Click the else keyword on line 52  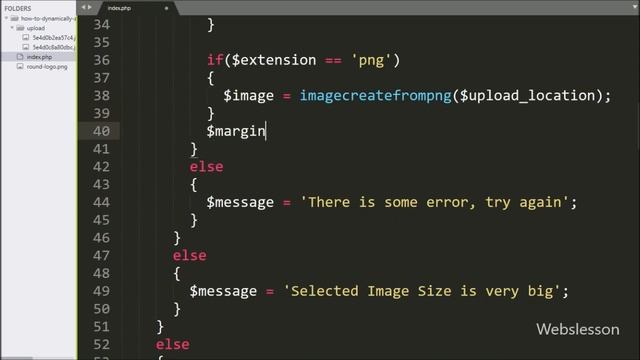[173, 344]
